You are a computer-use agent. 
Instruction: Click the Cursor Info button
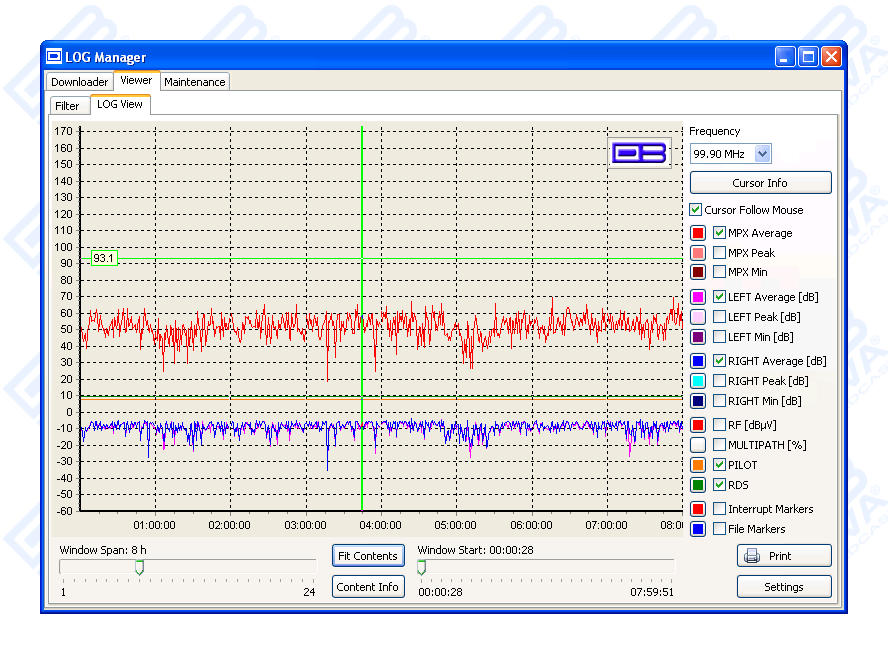760,183
